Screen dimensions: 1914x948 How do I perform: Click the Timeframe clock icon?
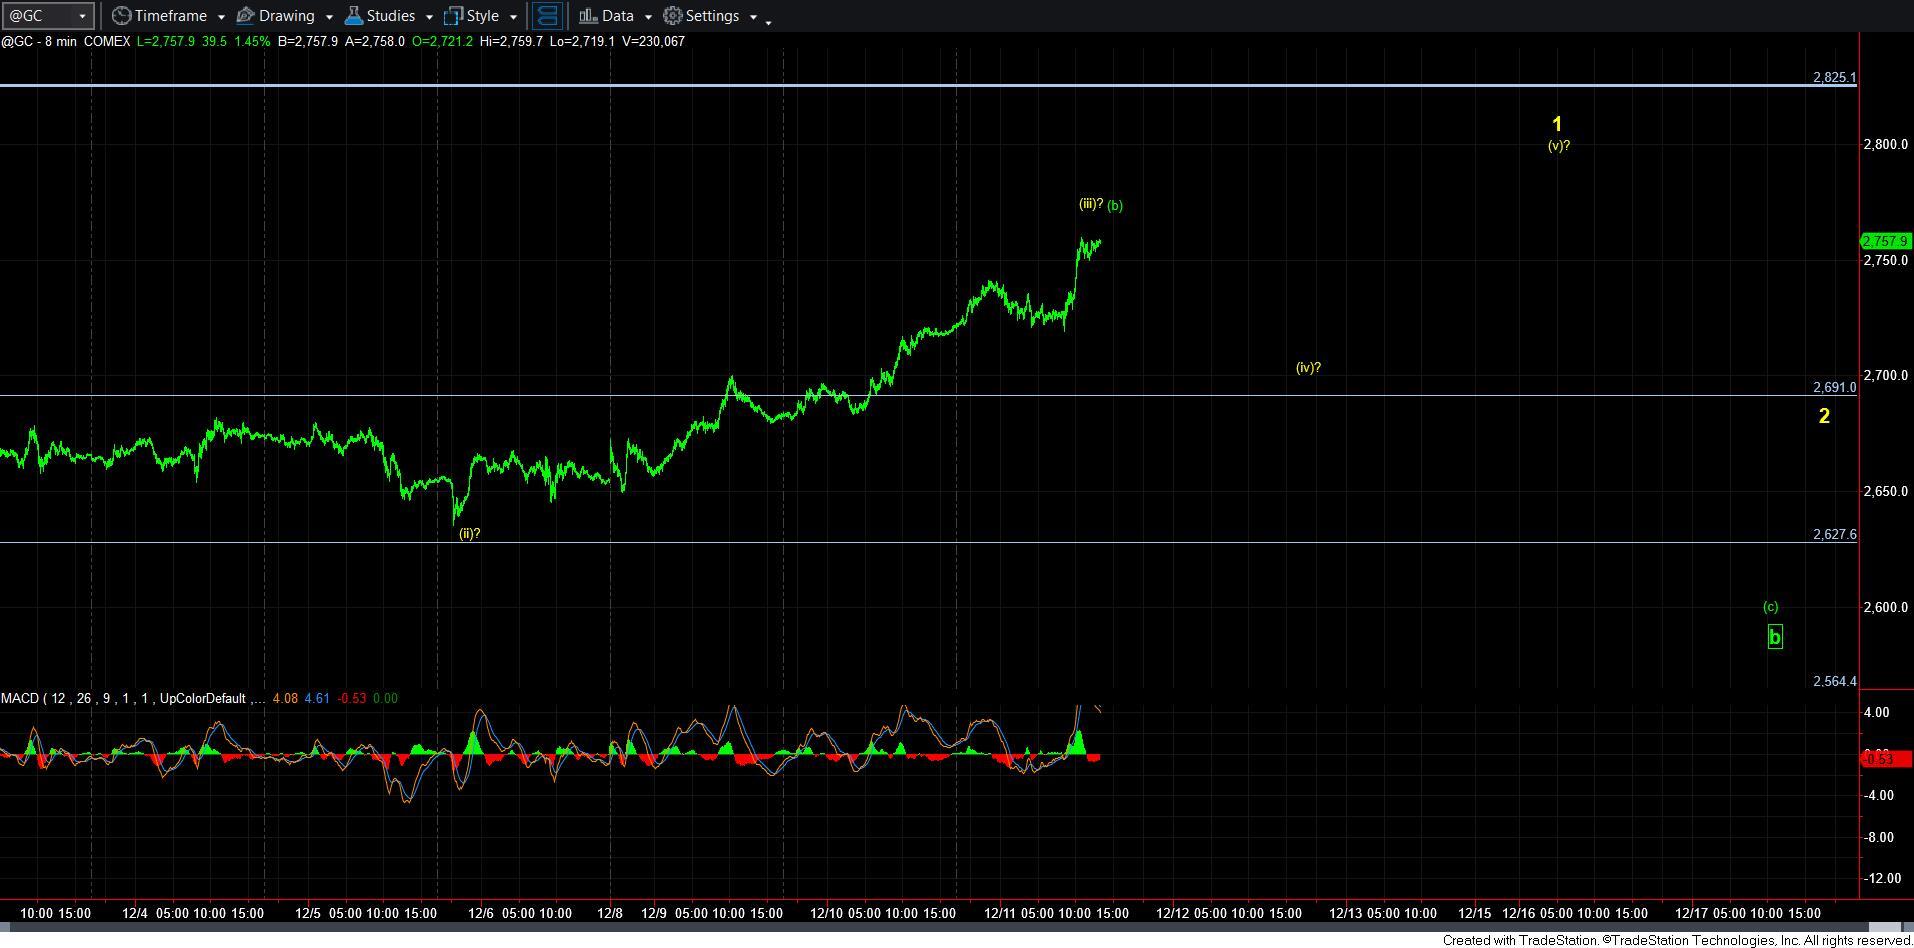coord(121,16)
